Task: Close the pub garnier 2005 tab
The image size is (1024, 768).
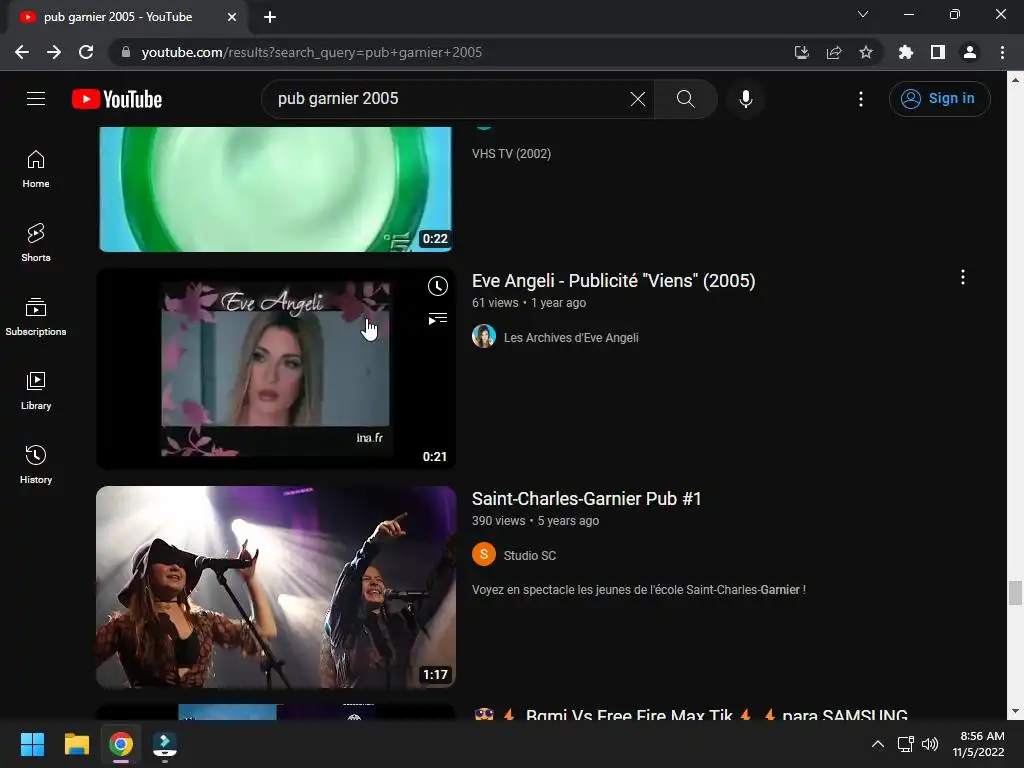Action: click(x=232, y=17)
